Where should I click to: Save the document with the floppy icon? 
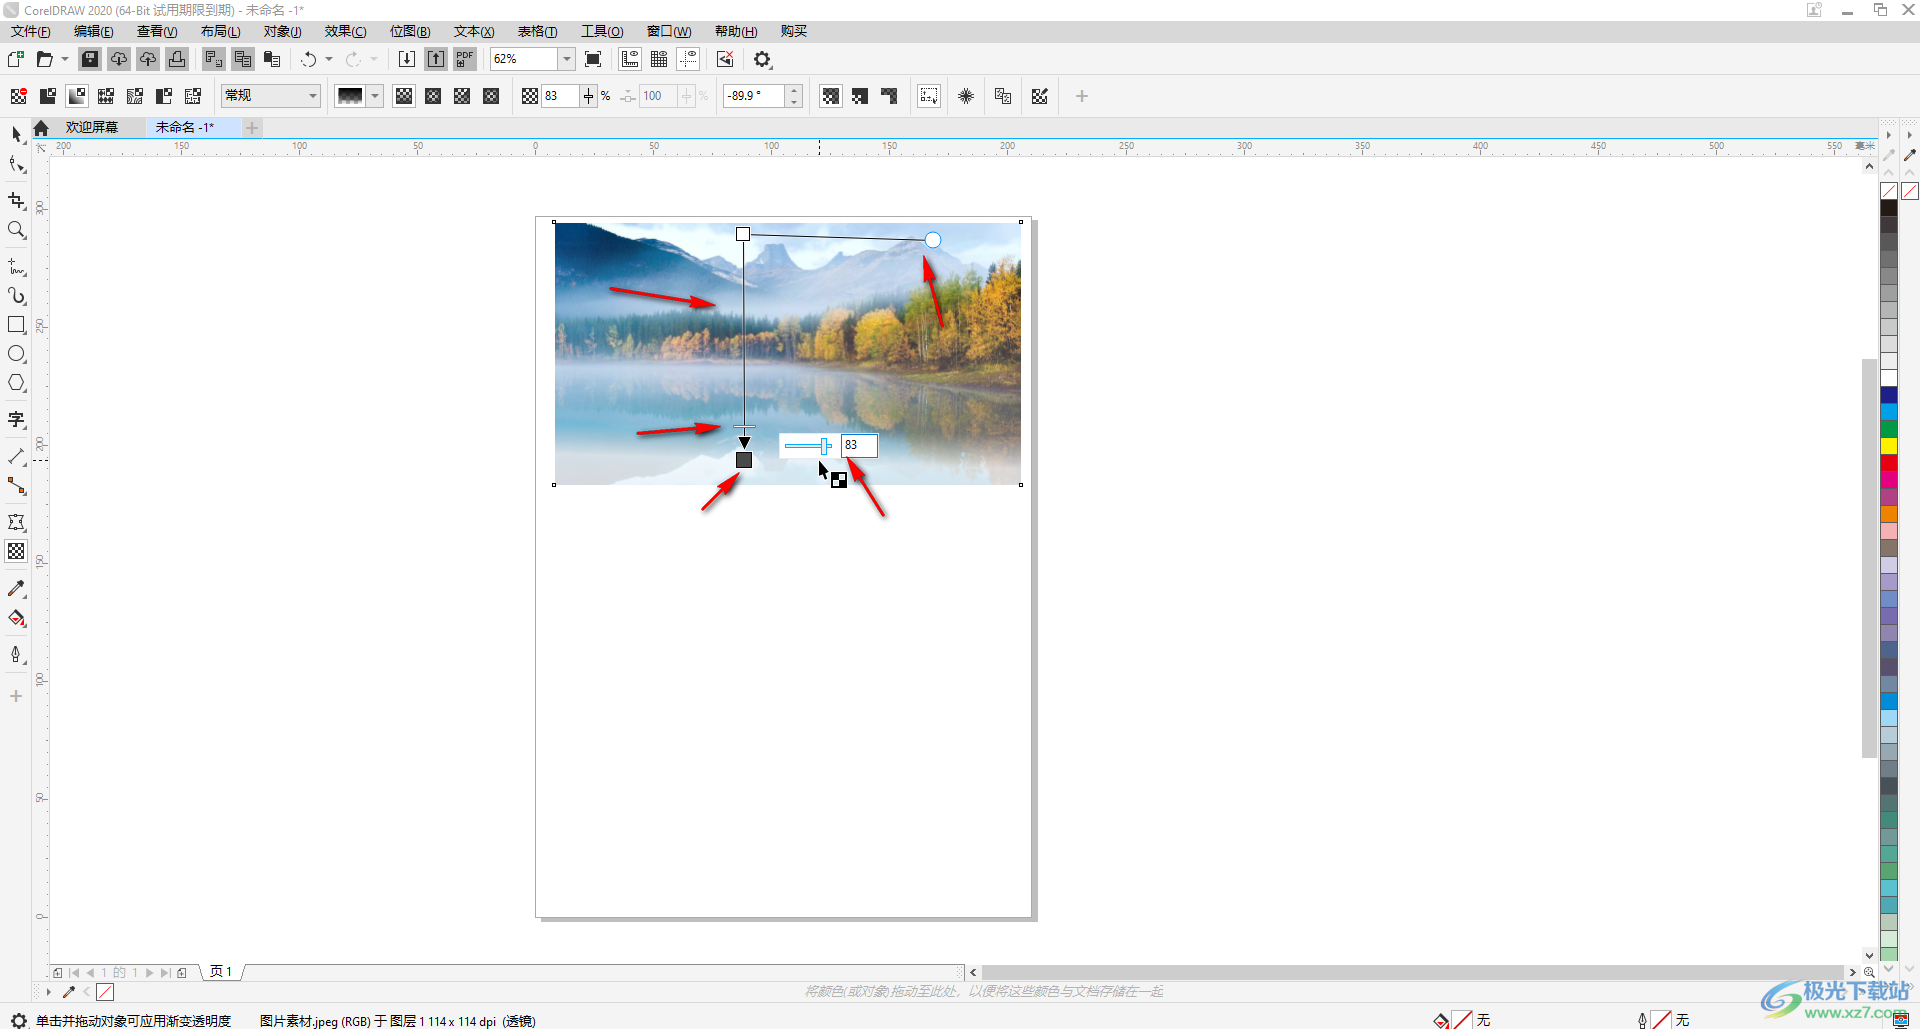tap(90, 59)
